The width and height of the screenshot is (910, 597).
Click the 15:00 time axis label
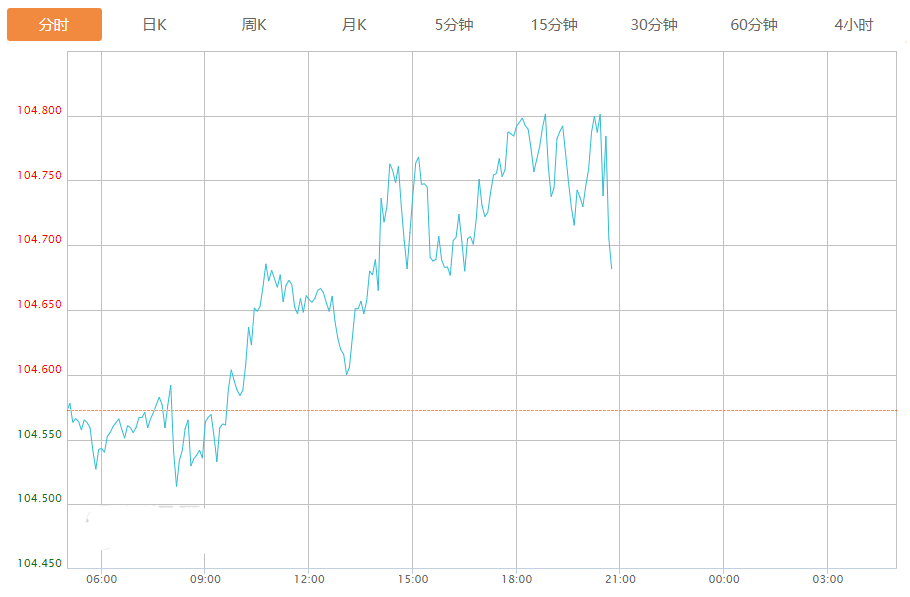pos(413,579)
